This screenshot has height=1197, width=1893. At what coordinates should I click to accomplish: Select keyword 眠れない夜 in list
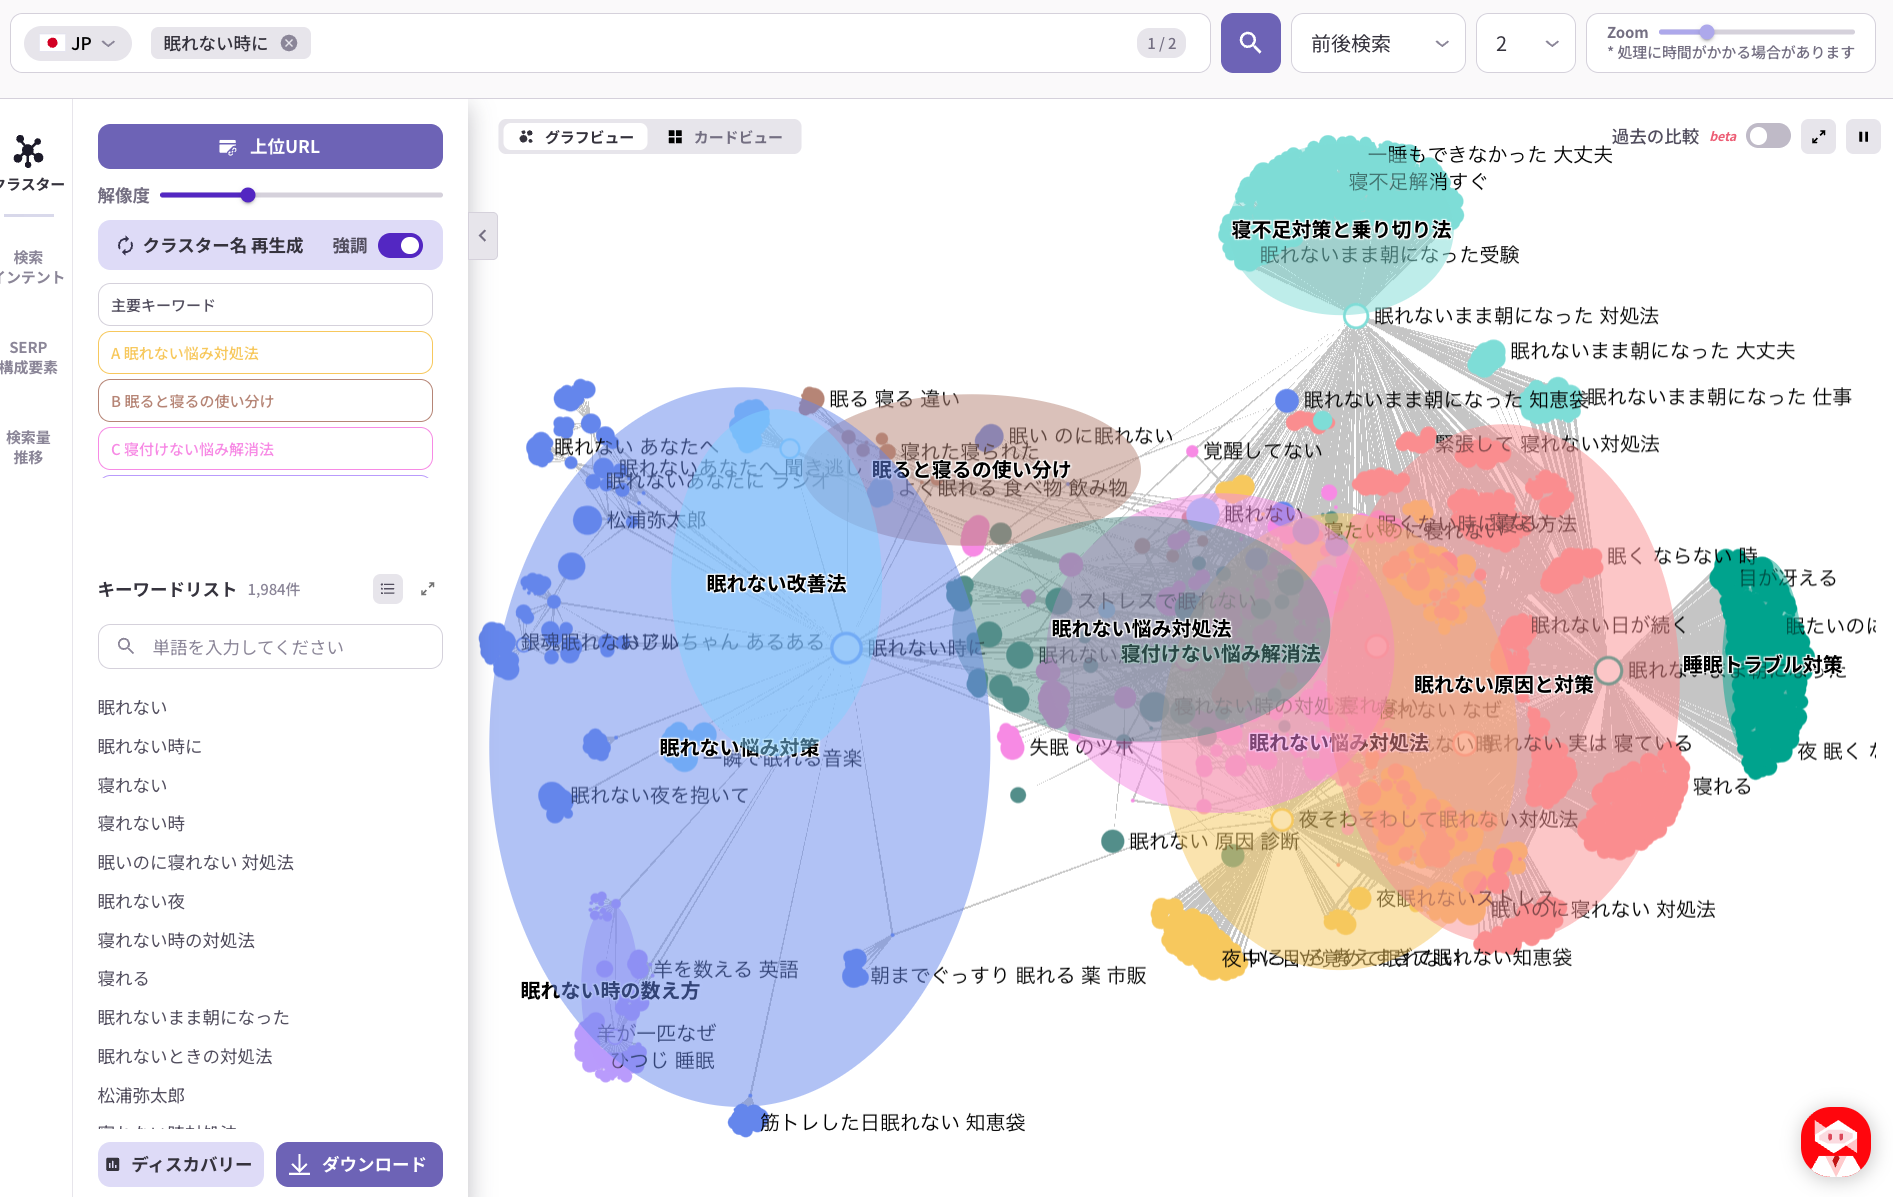pyautogui.click(x=141, y=901)
